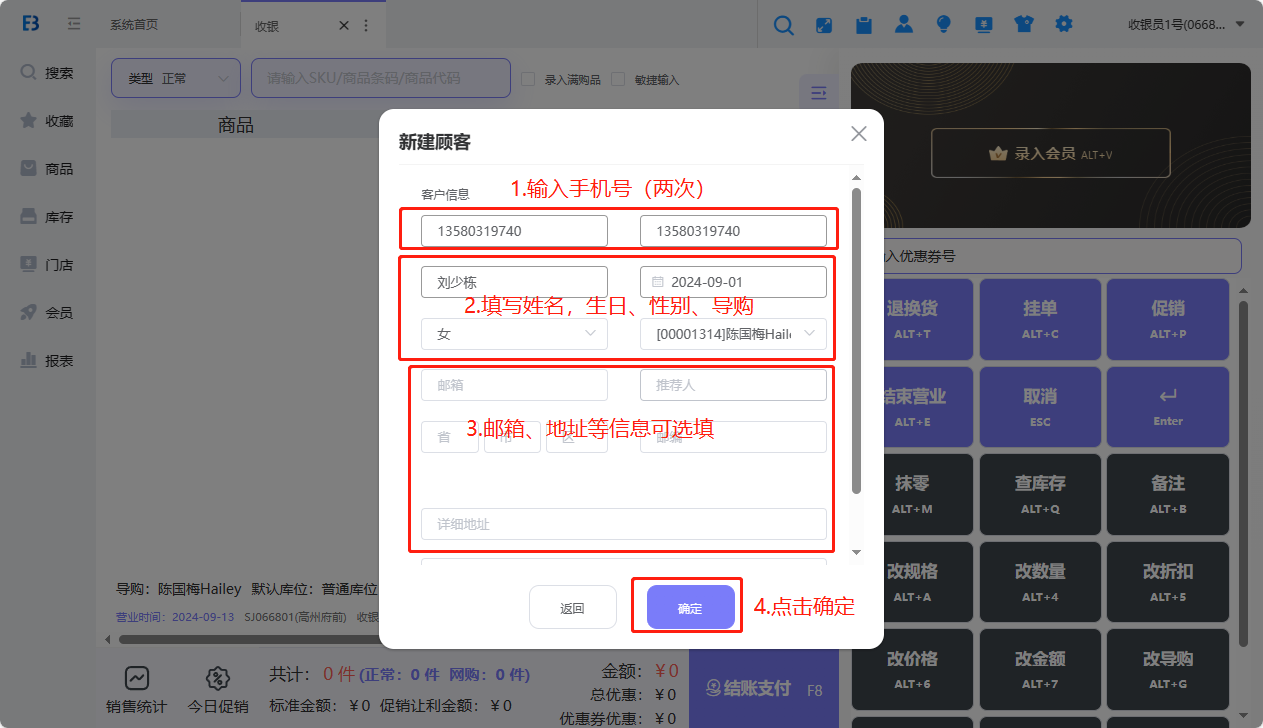
Task: Open the 省 province dropdown
Action: [x=450, y=437]
